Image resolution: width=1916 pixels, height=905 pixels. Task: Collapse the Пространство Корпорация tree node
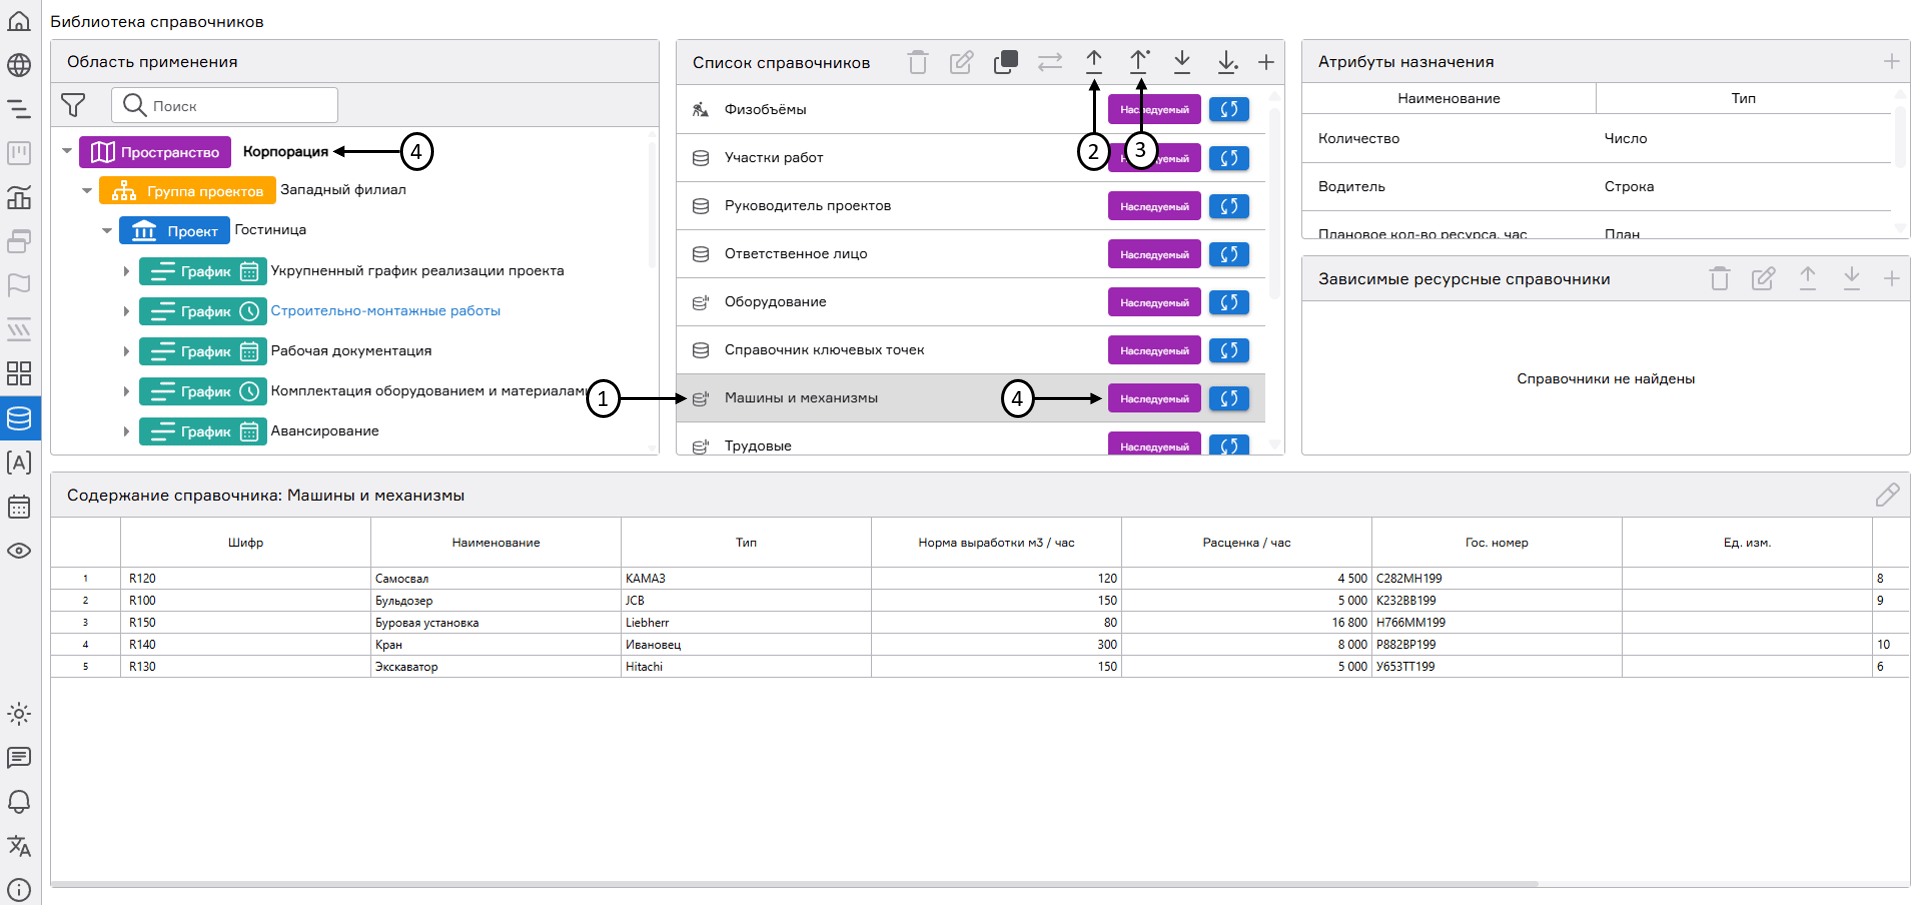point(67,152)
